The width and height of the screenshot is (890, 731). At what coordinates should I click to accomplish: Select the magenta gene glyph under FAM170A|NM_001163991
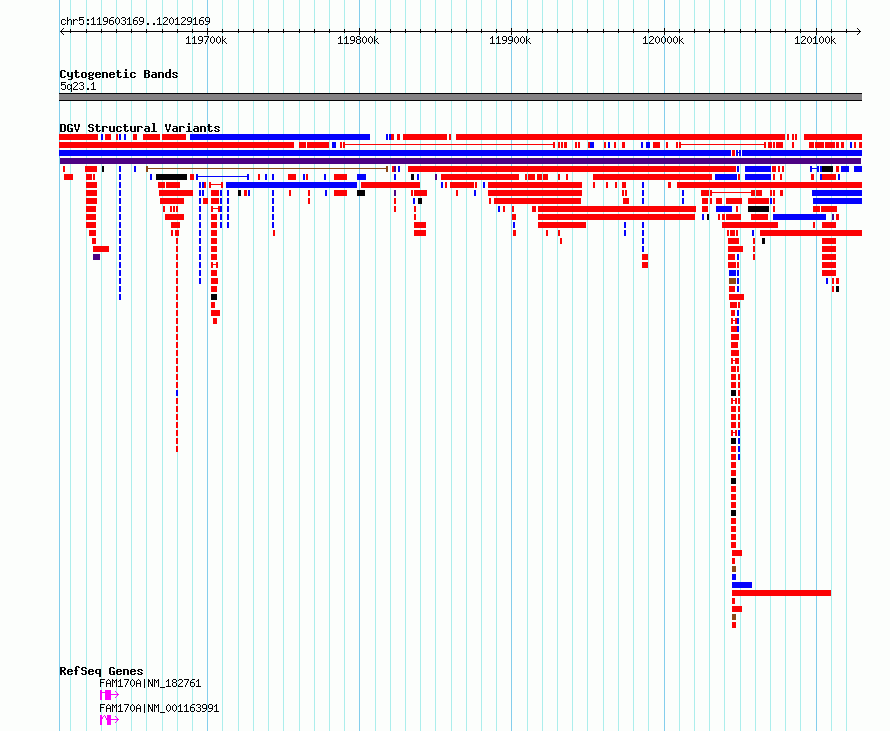click(109, 720)
